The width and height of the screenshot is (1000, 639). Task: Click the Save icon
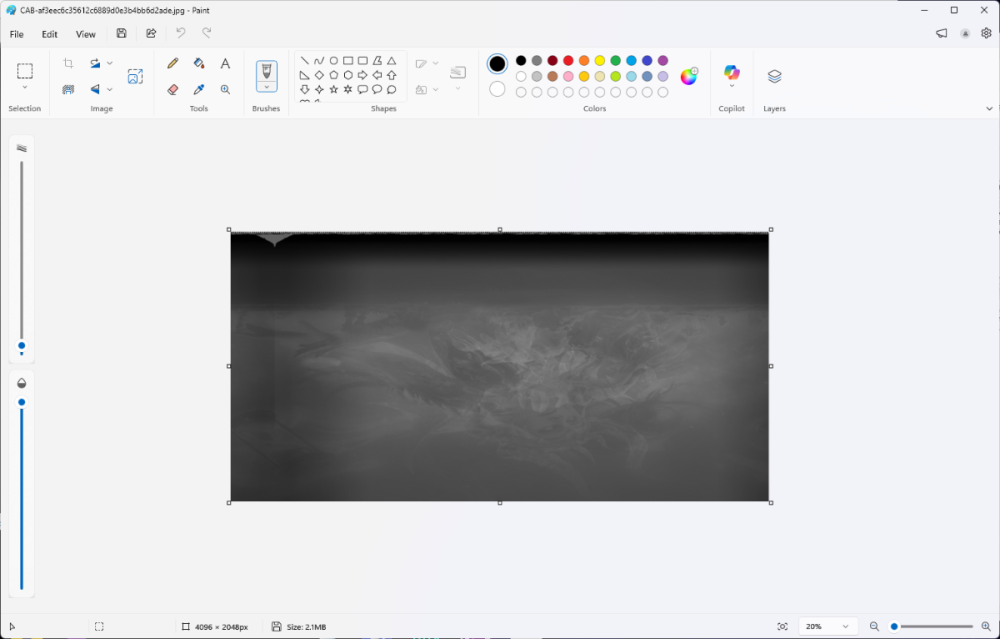121,33
